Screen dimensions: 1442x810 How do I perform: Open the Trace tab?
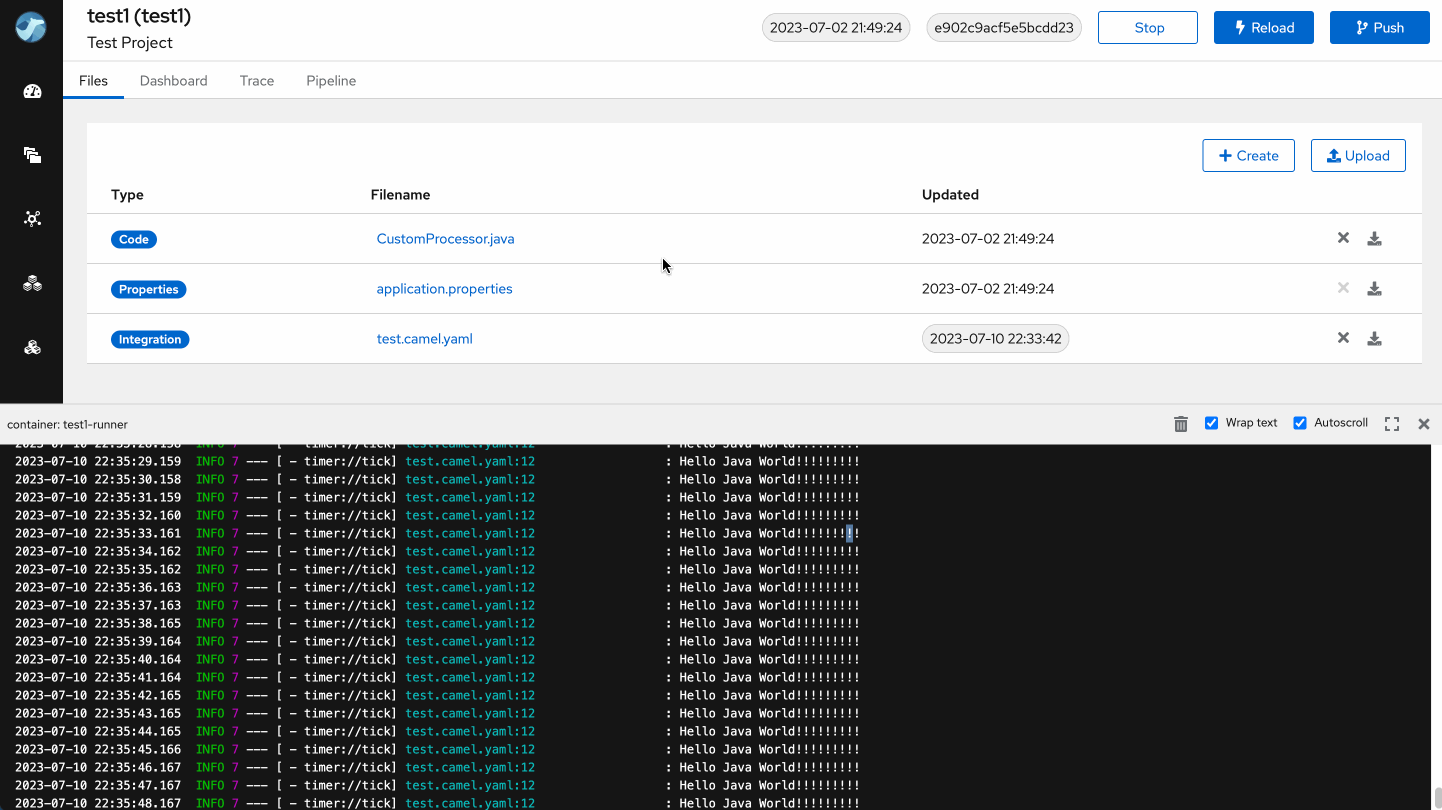point(257,81)
